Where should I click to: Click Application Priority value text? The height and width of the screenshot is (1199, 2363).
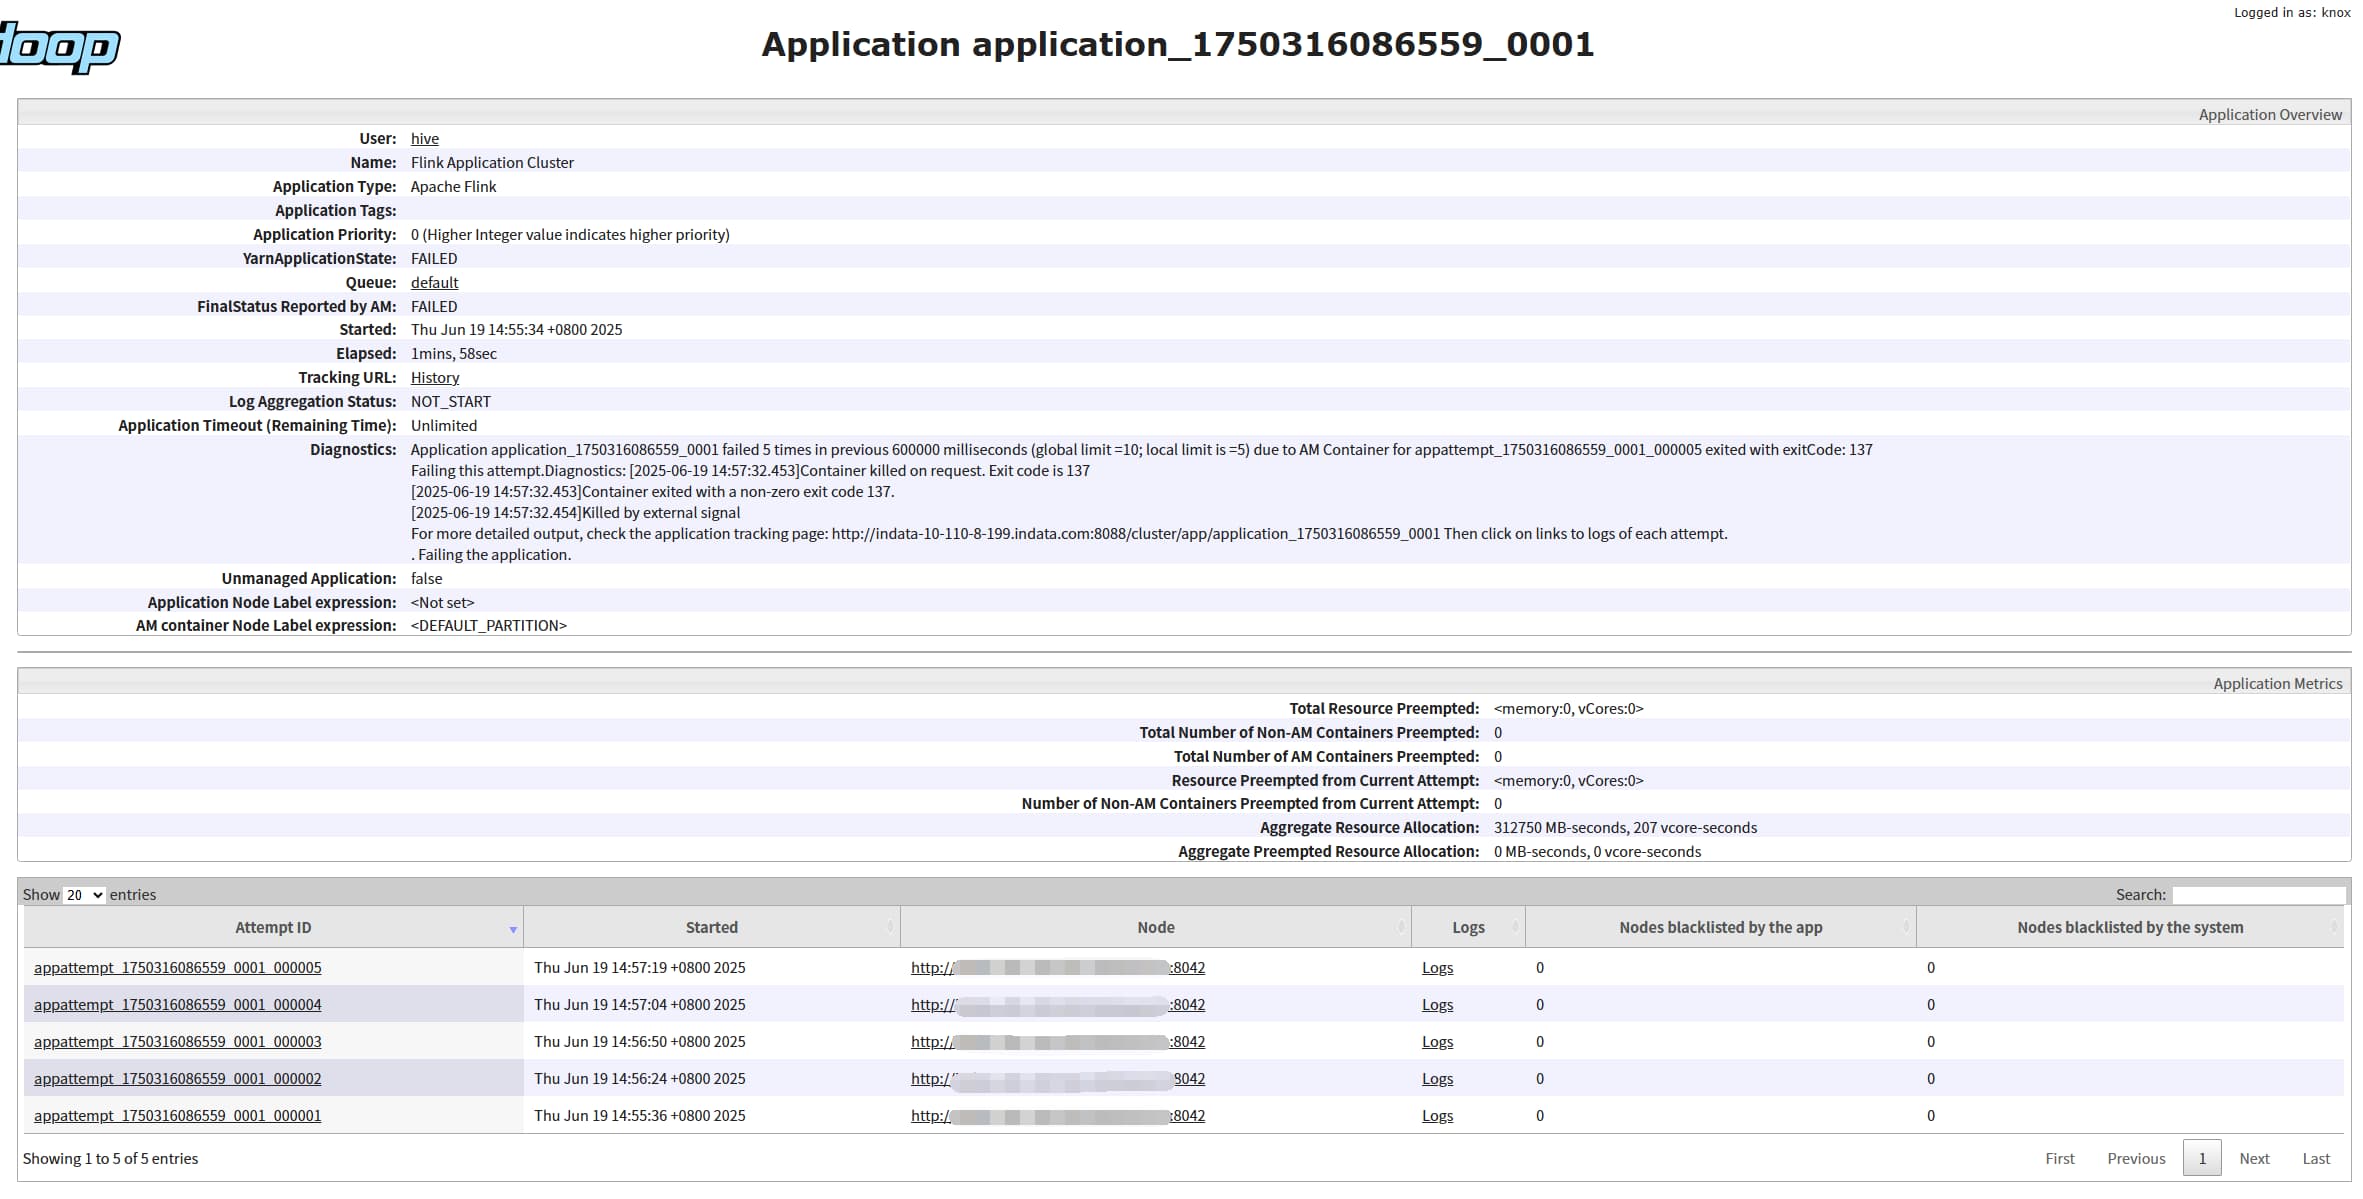click(x=570, y=234)
